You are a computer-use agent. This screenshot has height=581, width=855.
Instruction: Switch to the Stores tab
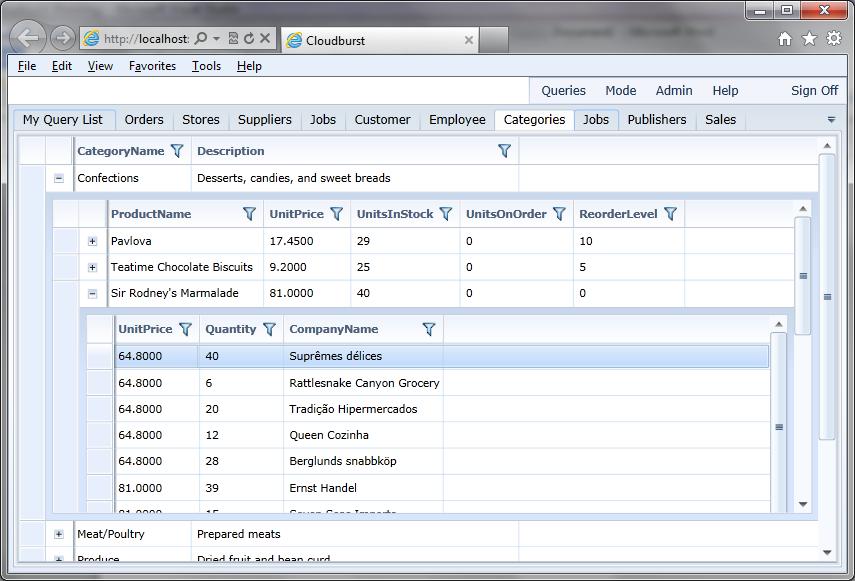pyautogui.click(x=201, y=120)
